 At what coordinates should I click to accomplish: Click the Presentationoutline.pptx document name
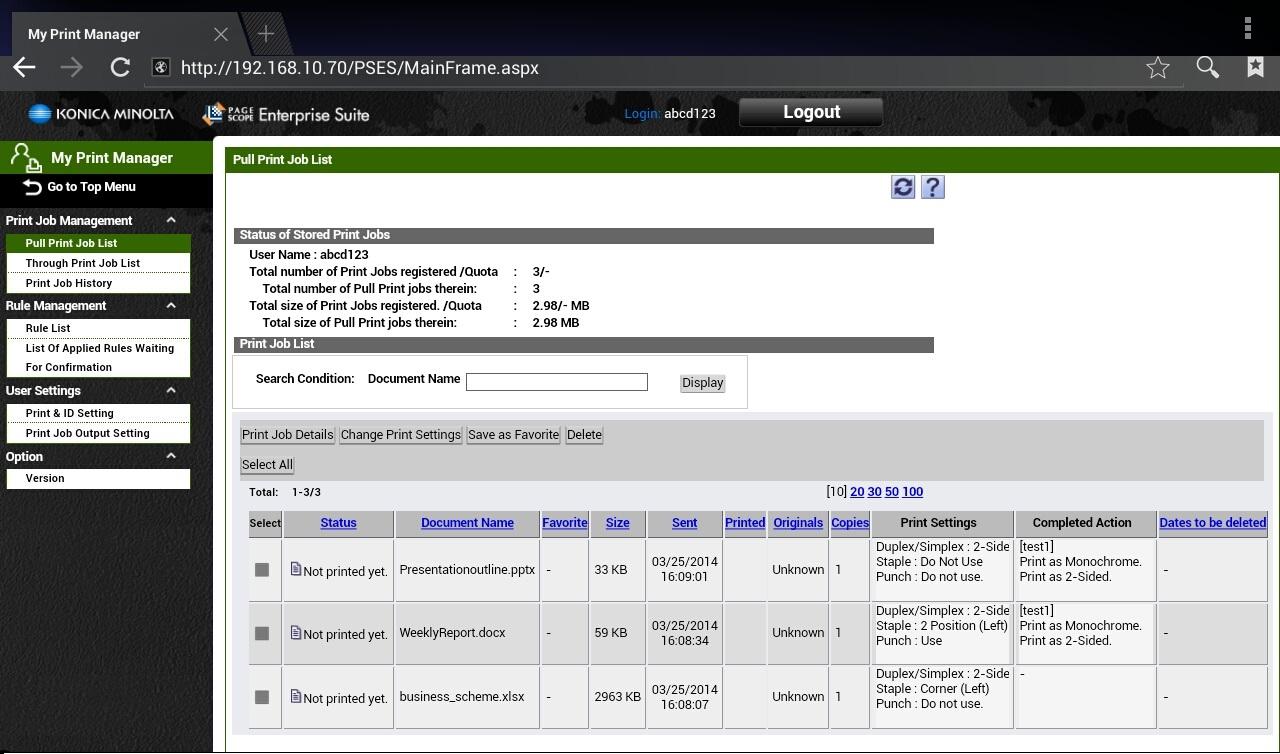pos(467,570)
